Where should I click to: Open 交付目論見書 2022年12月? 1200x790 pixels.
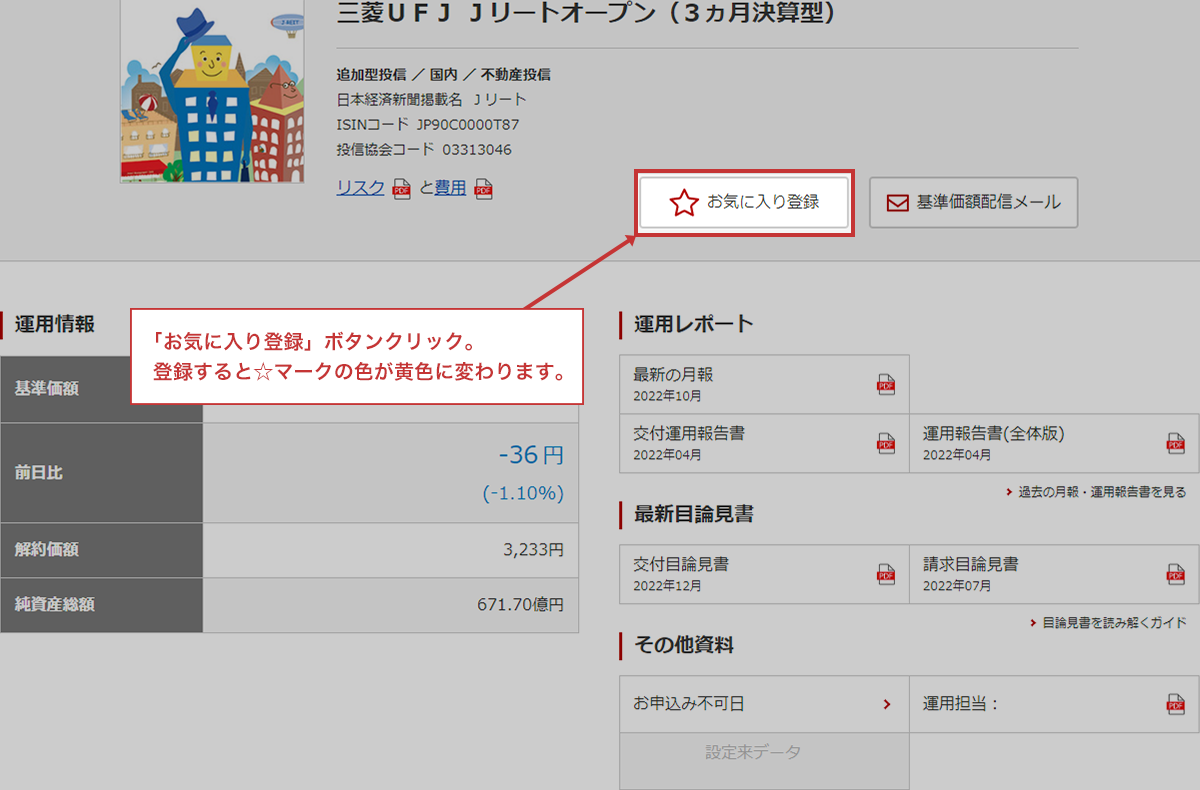coord(764,574)
